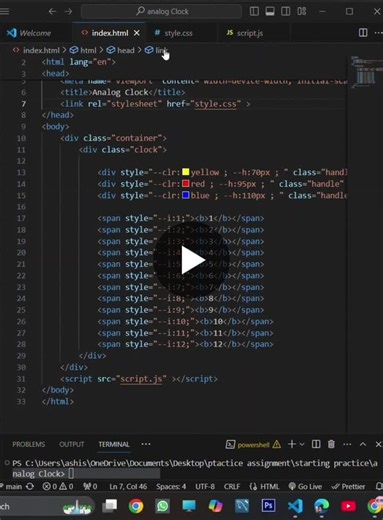This screenshot has height=520, width=383.
Task: Open the style.css tab
Action: tap(178, 33)
